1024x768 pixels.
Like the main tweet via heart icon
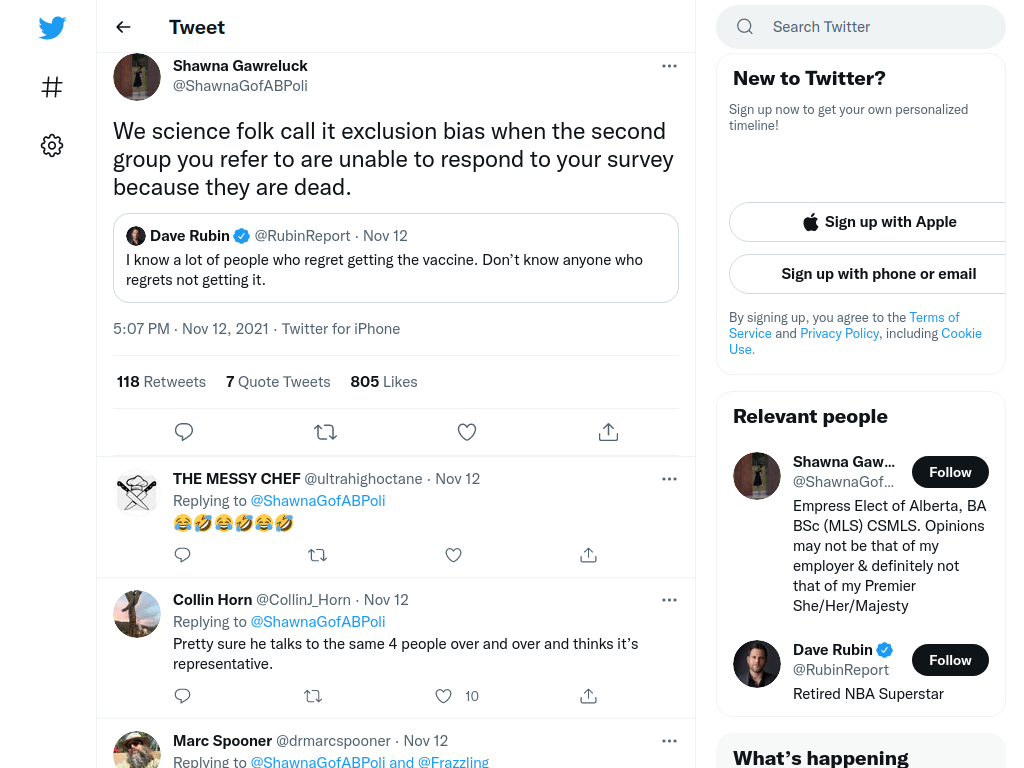point(466,432)
